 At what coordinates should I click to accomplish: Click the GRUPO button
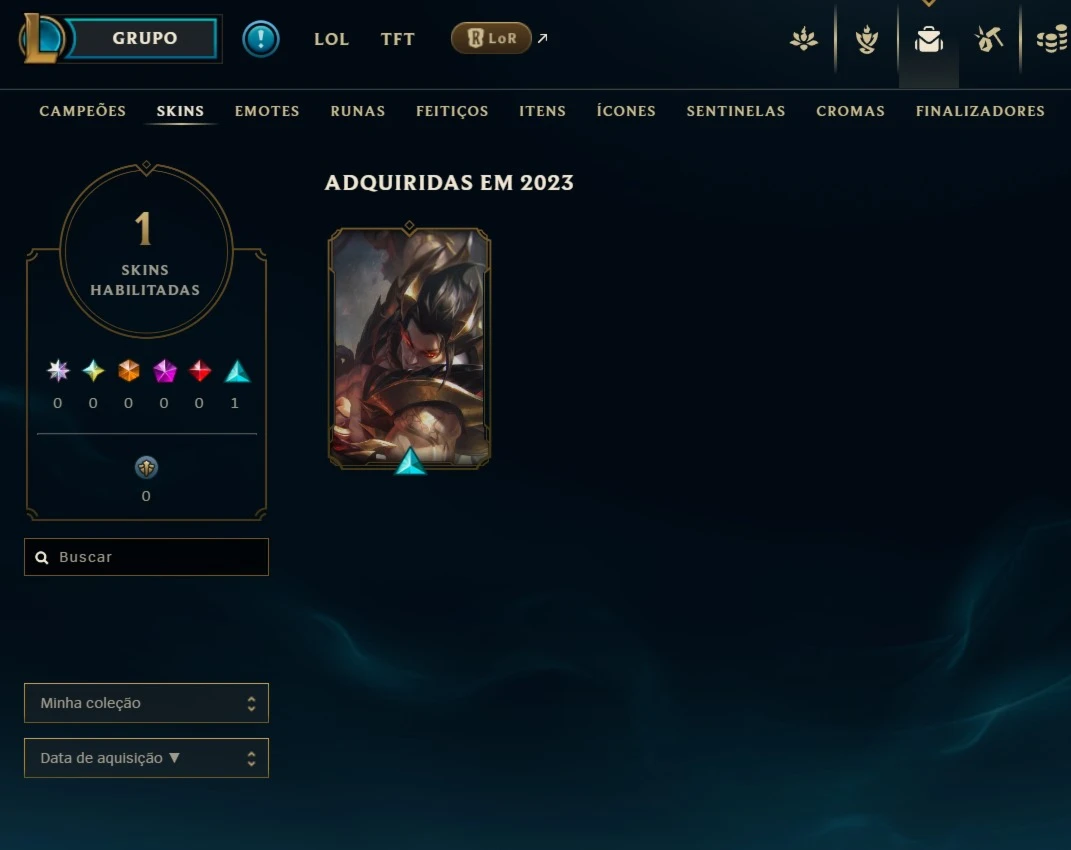pyautogui.click(x=144, y=38)
